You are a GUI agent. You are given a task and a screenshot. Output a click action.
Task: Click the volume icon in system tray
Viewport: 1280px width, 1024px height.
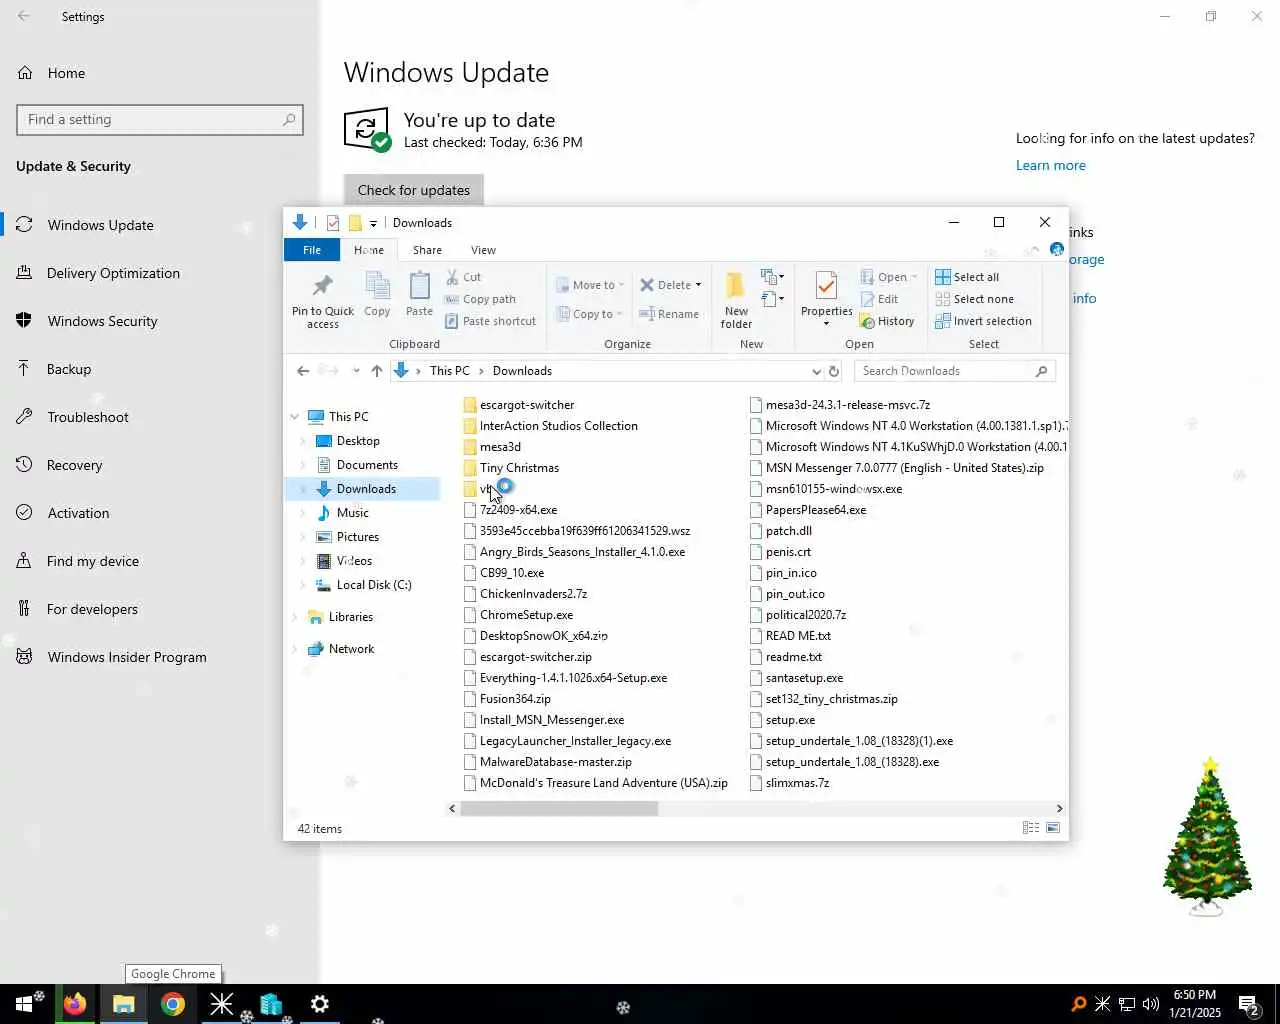[1151, 1004]
